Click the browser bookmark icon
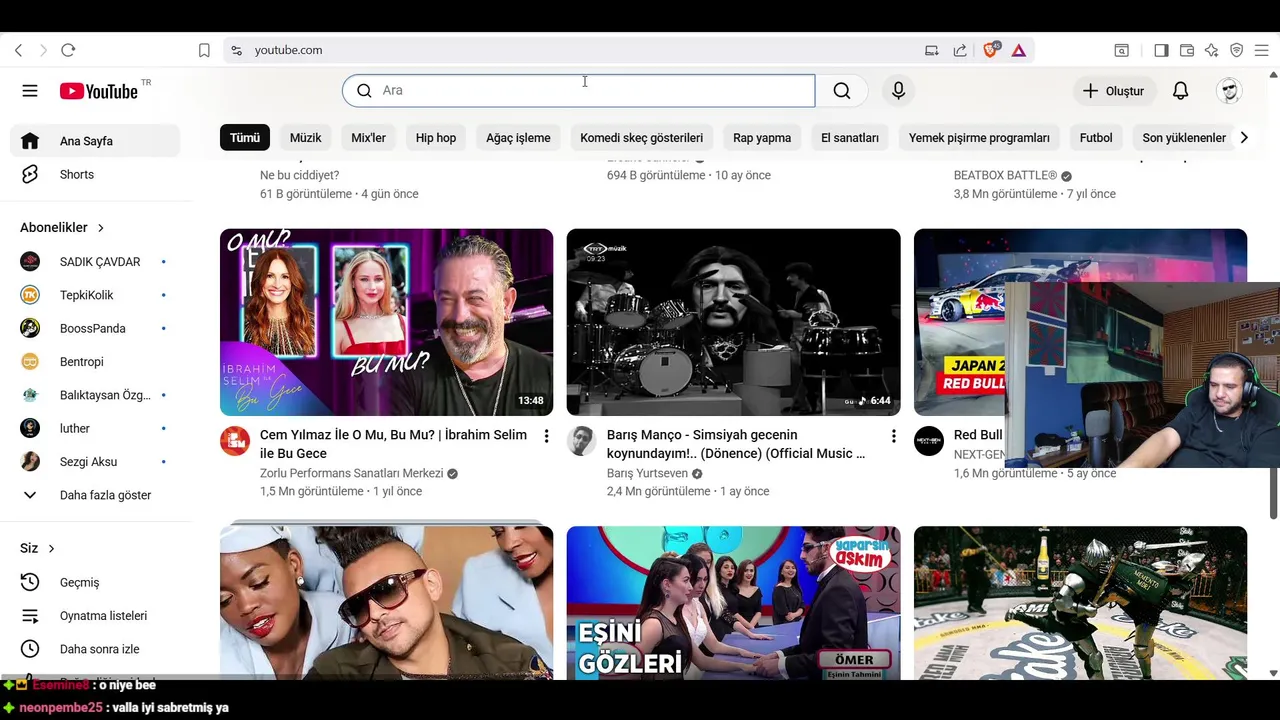The width and height of the screenshot is (1280, 720). pos(204,50)
